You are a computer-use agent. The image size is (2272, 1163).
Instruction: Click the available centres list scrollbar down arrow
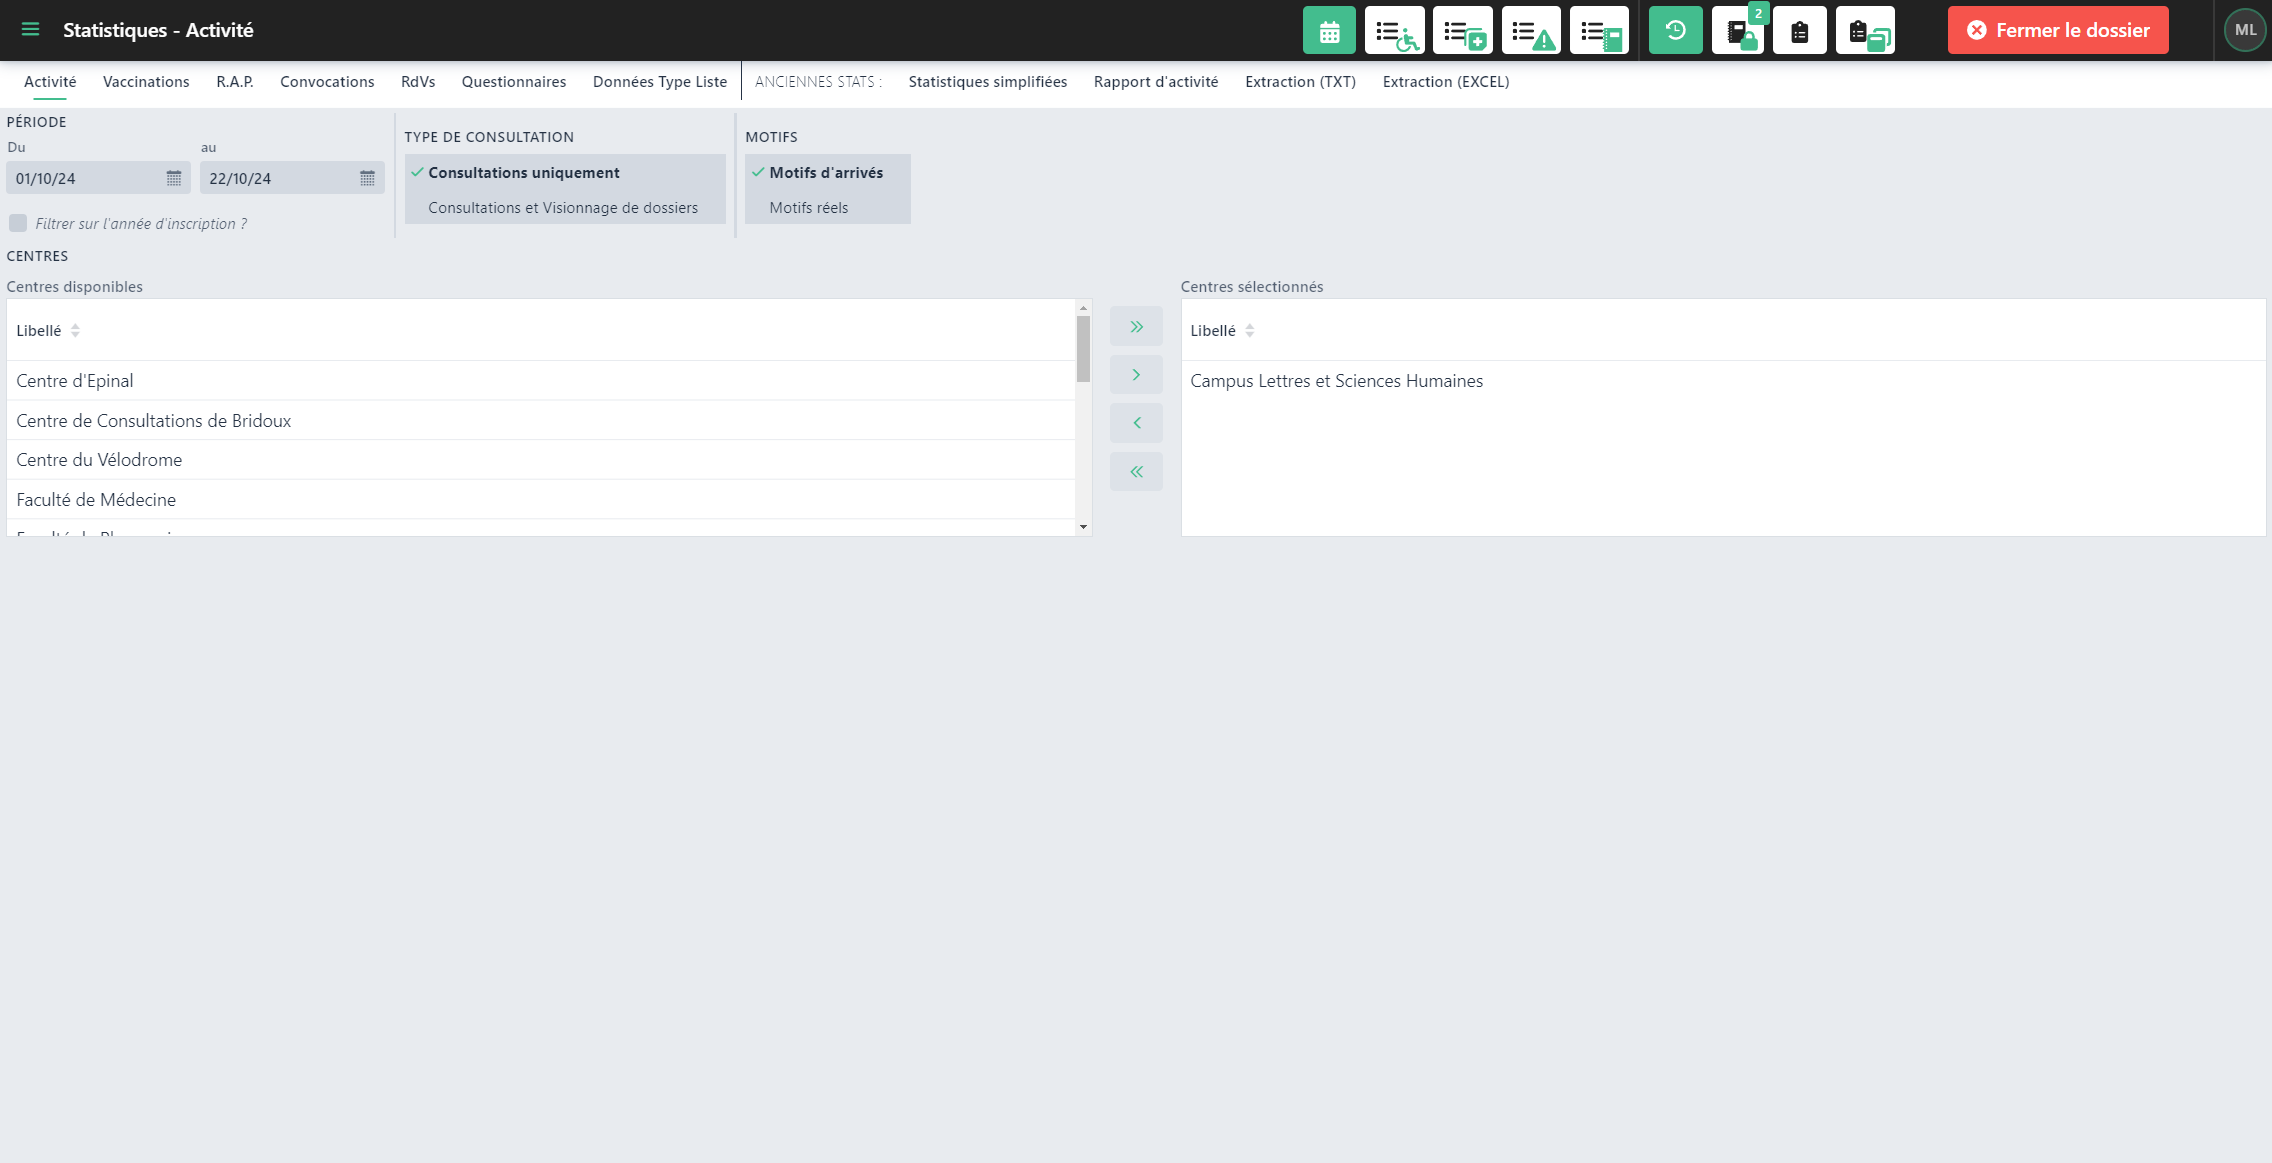tap(1083, 527)
